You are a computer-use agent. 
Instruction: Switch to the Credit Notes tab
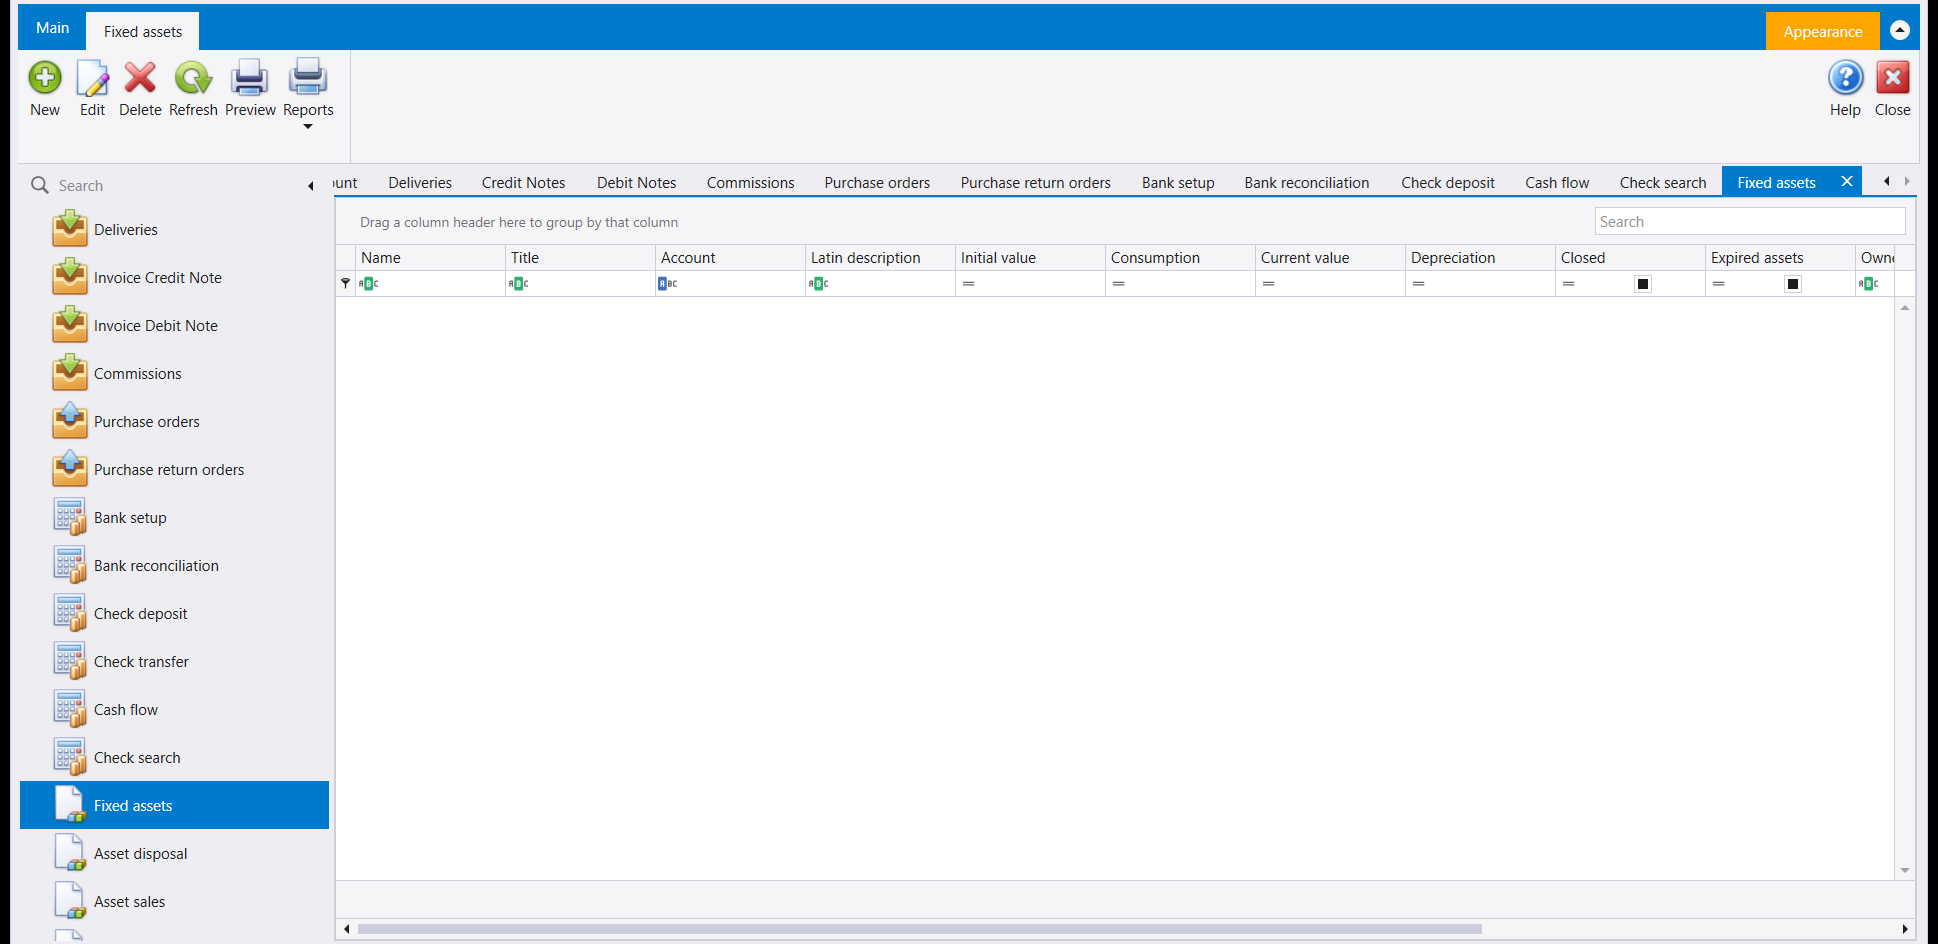pyautogui.click(x=523, y=183)
